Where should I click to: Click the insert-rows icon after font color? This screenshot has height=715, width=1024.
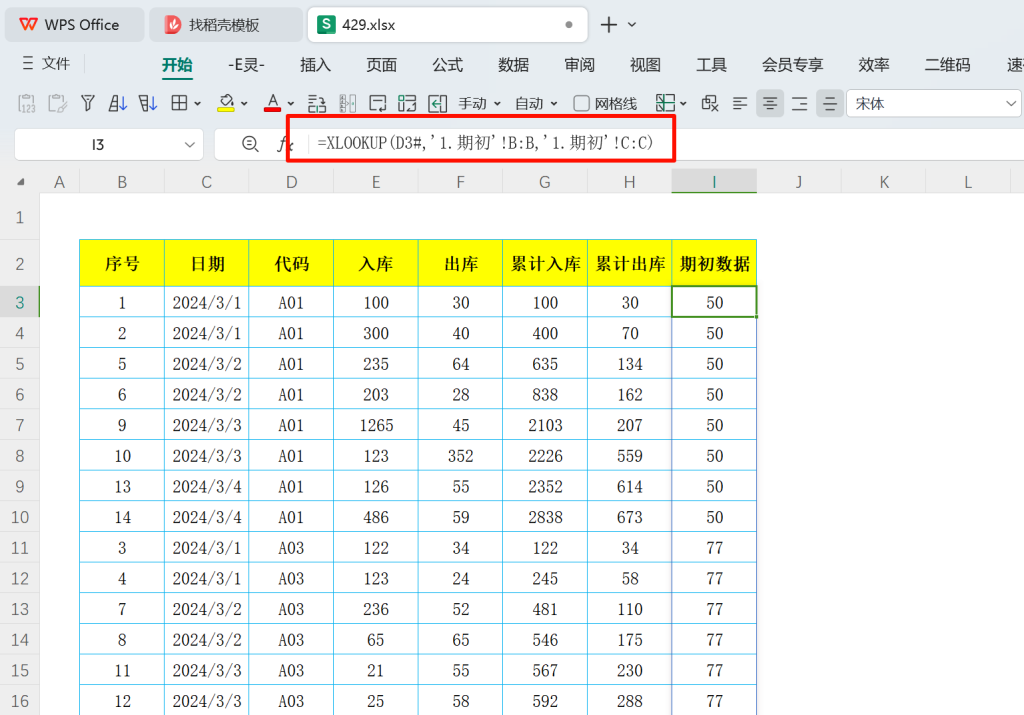click(317, 103)
